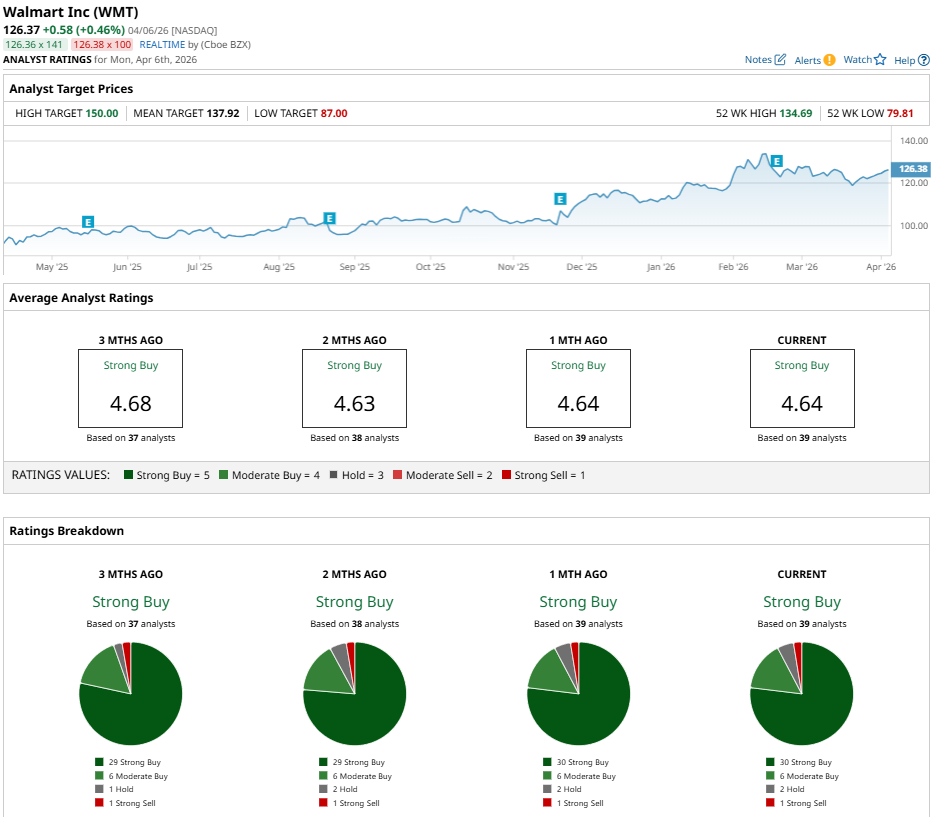Open the Notes edit icon
The height and width of the screenshot is (817, 937).
[x=780, y=60]
